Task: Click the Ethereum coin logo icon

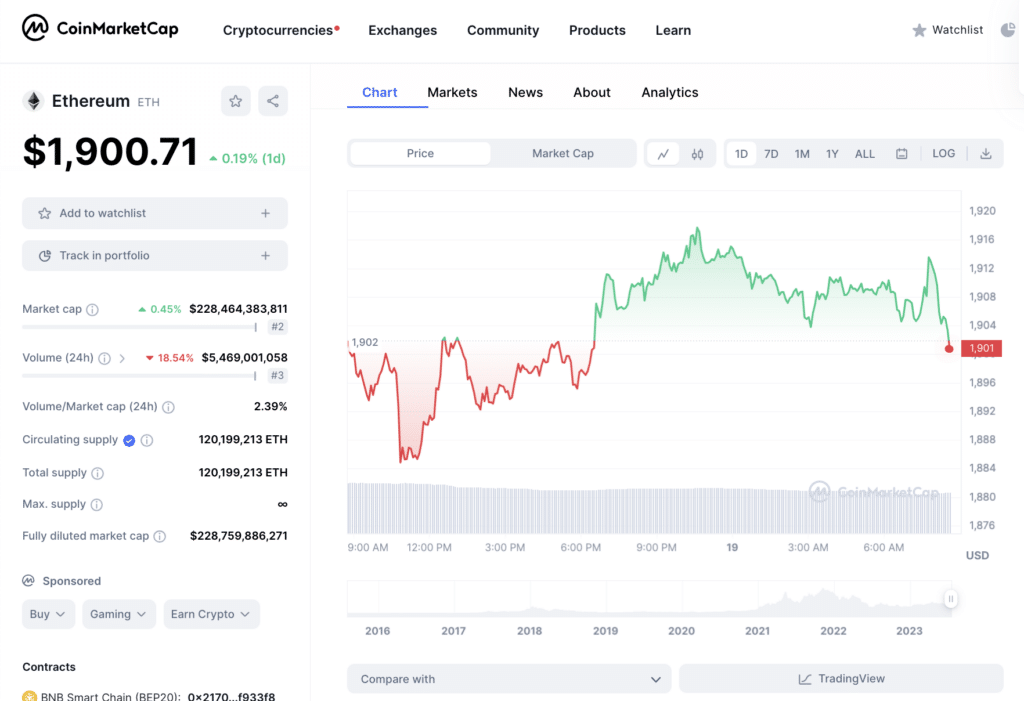Action: pos(33,101)
